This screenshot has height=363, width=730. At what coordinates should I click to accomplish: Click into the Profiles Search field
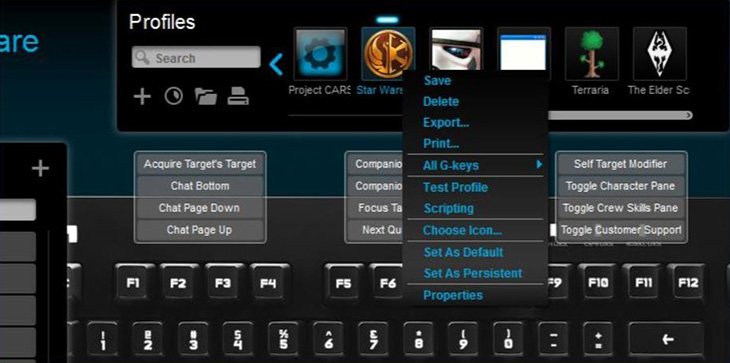[196, 58]
